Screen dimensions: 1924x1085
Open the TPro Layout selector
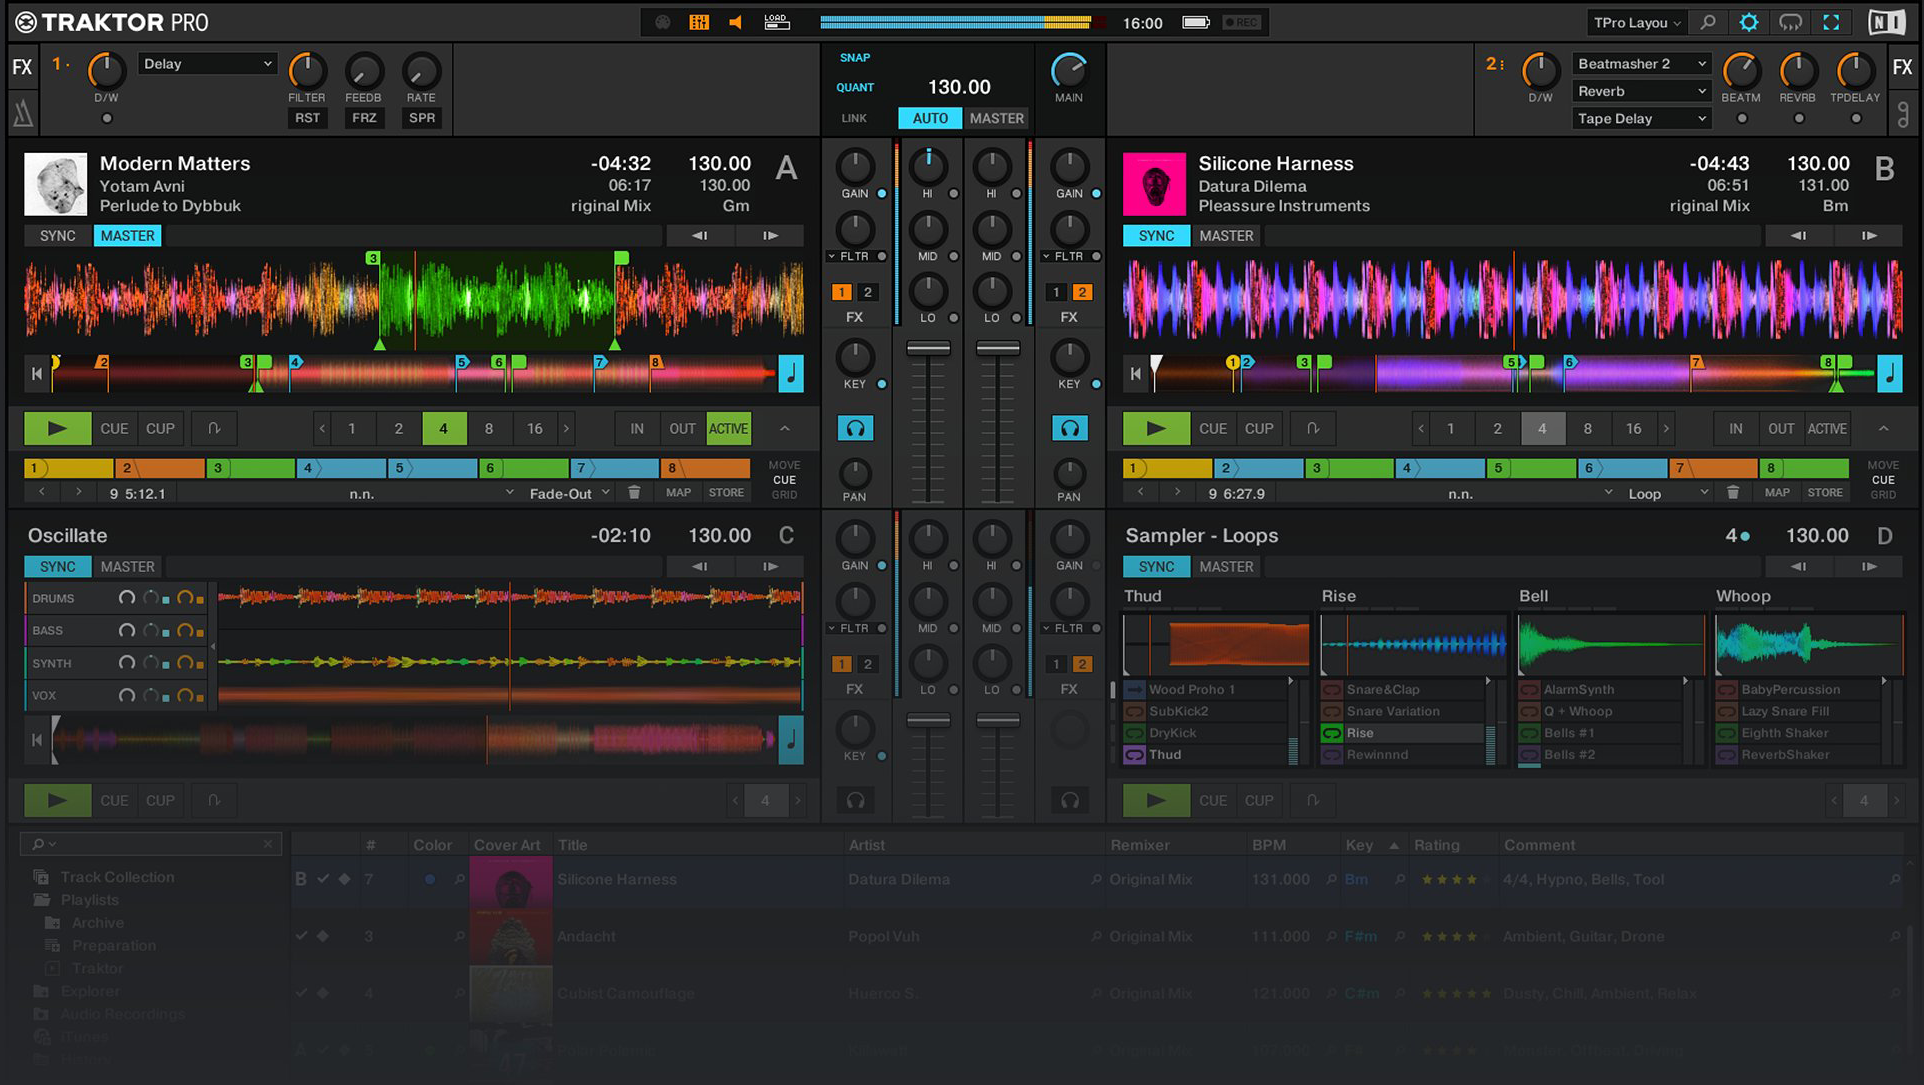(x=1637, y=22)
